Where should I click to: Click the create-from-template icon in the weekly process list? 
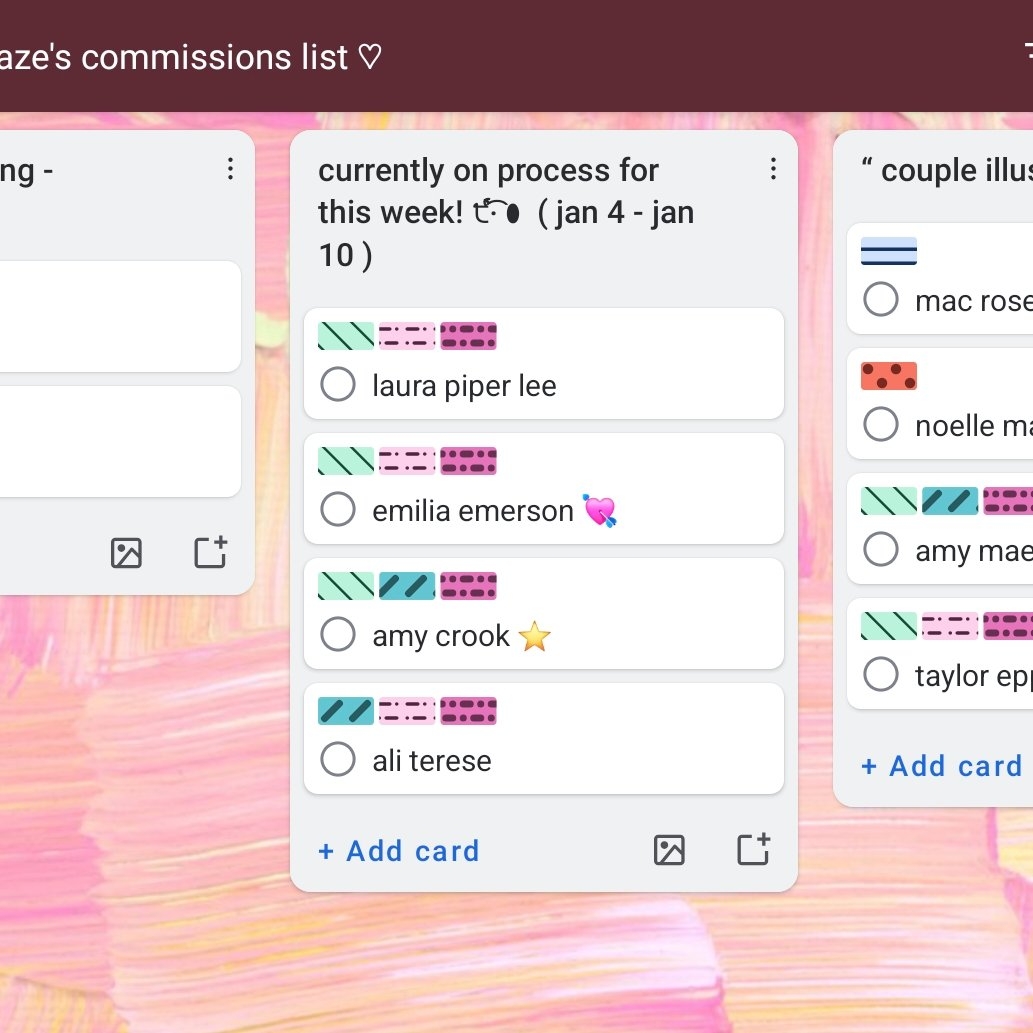click(753, 849)
